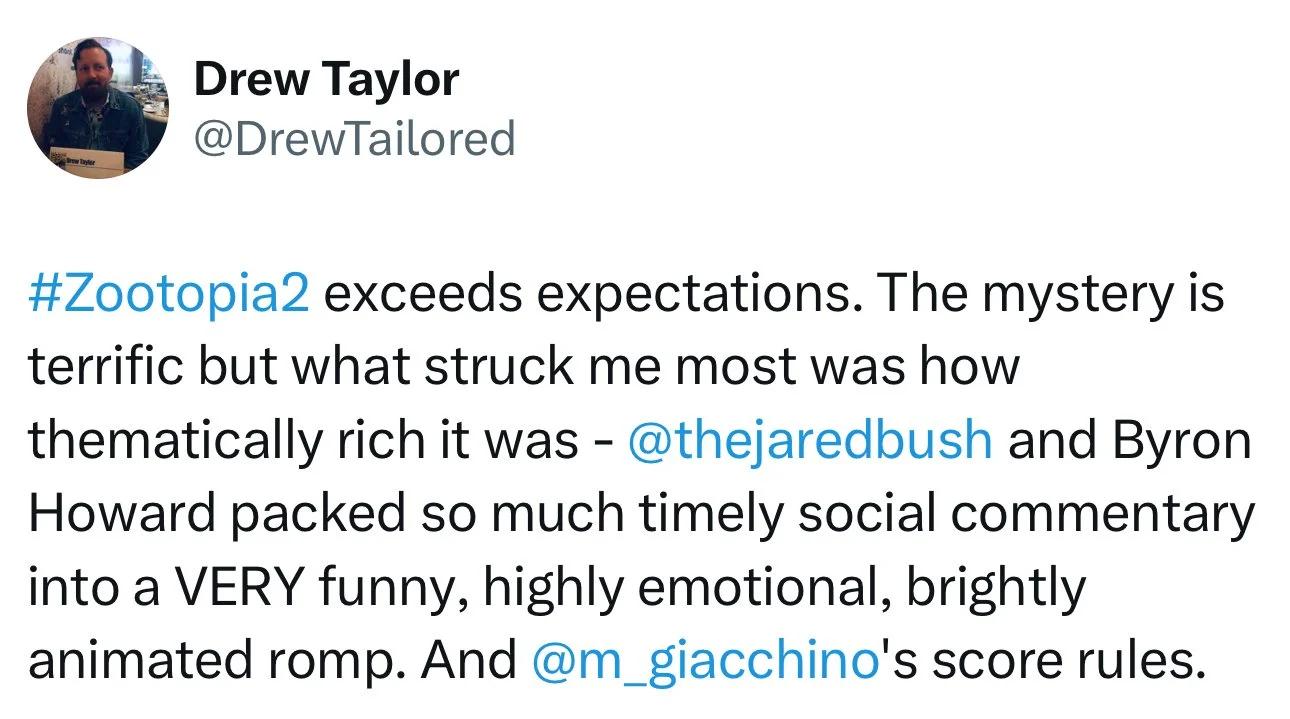The width and height of the screenshot is (1290, 719).
Task: Click the Drew Taylor display name
Action: coord(326,78)
